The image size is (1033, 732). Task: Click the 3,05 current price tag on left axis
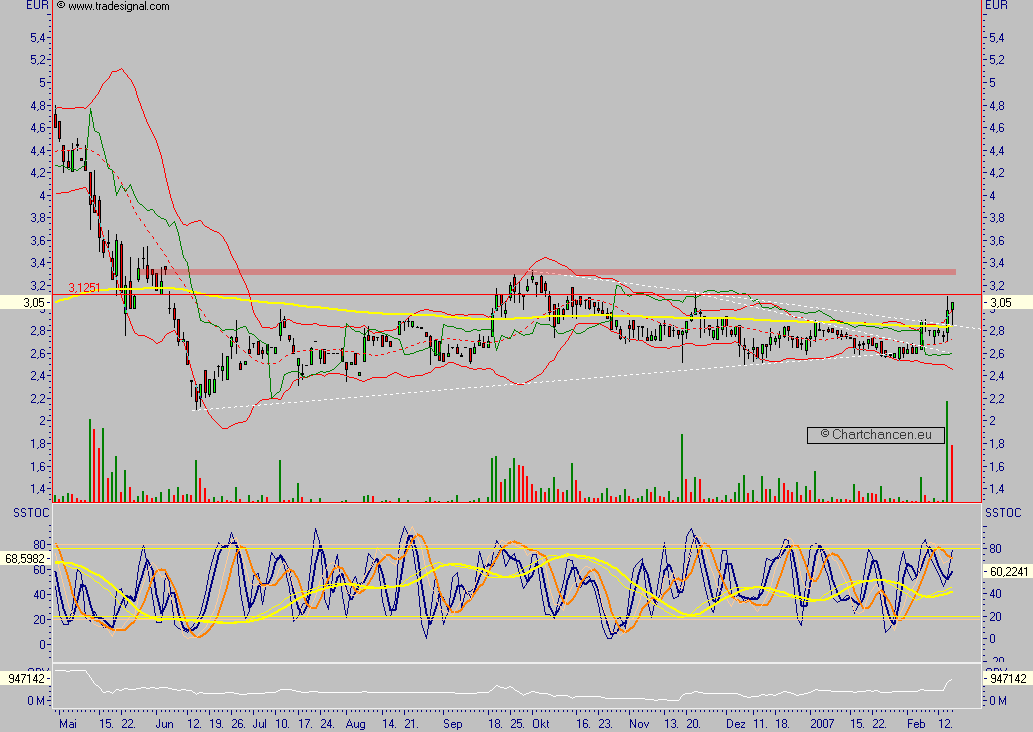coord(27,303)
